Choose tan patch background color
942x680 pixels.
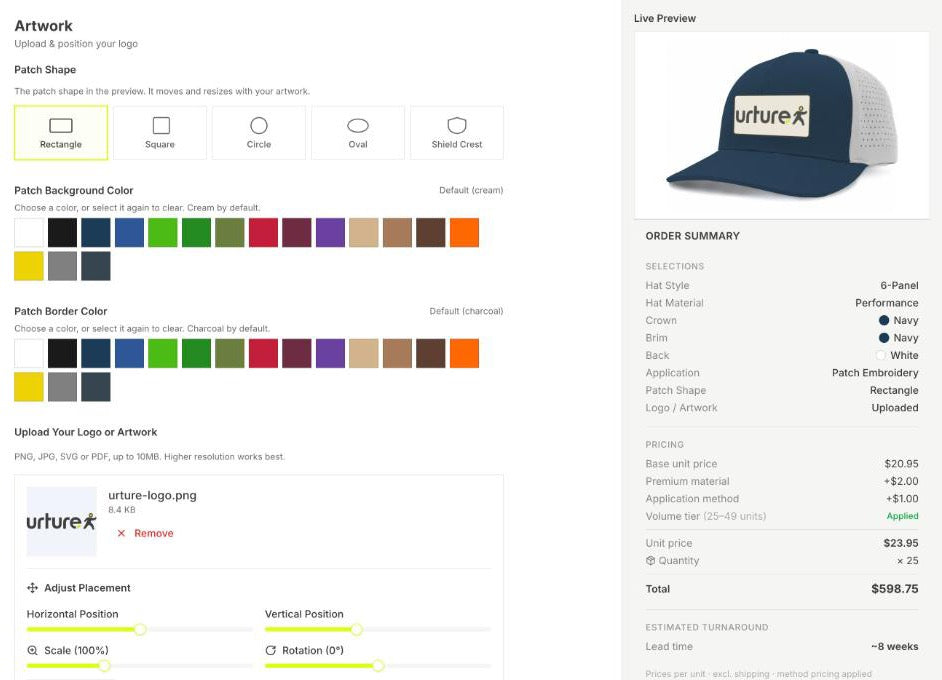point(364,232)
